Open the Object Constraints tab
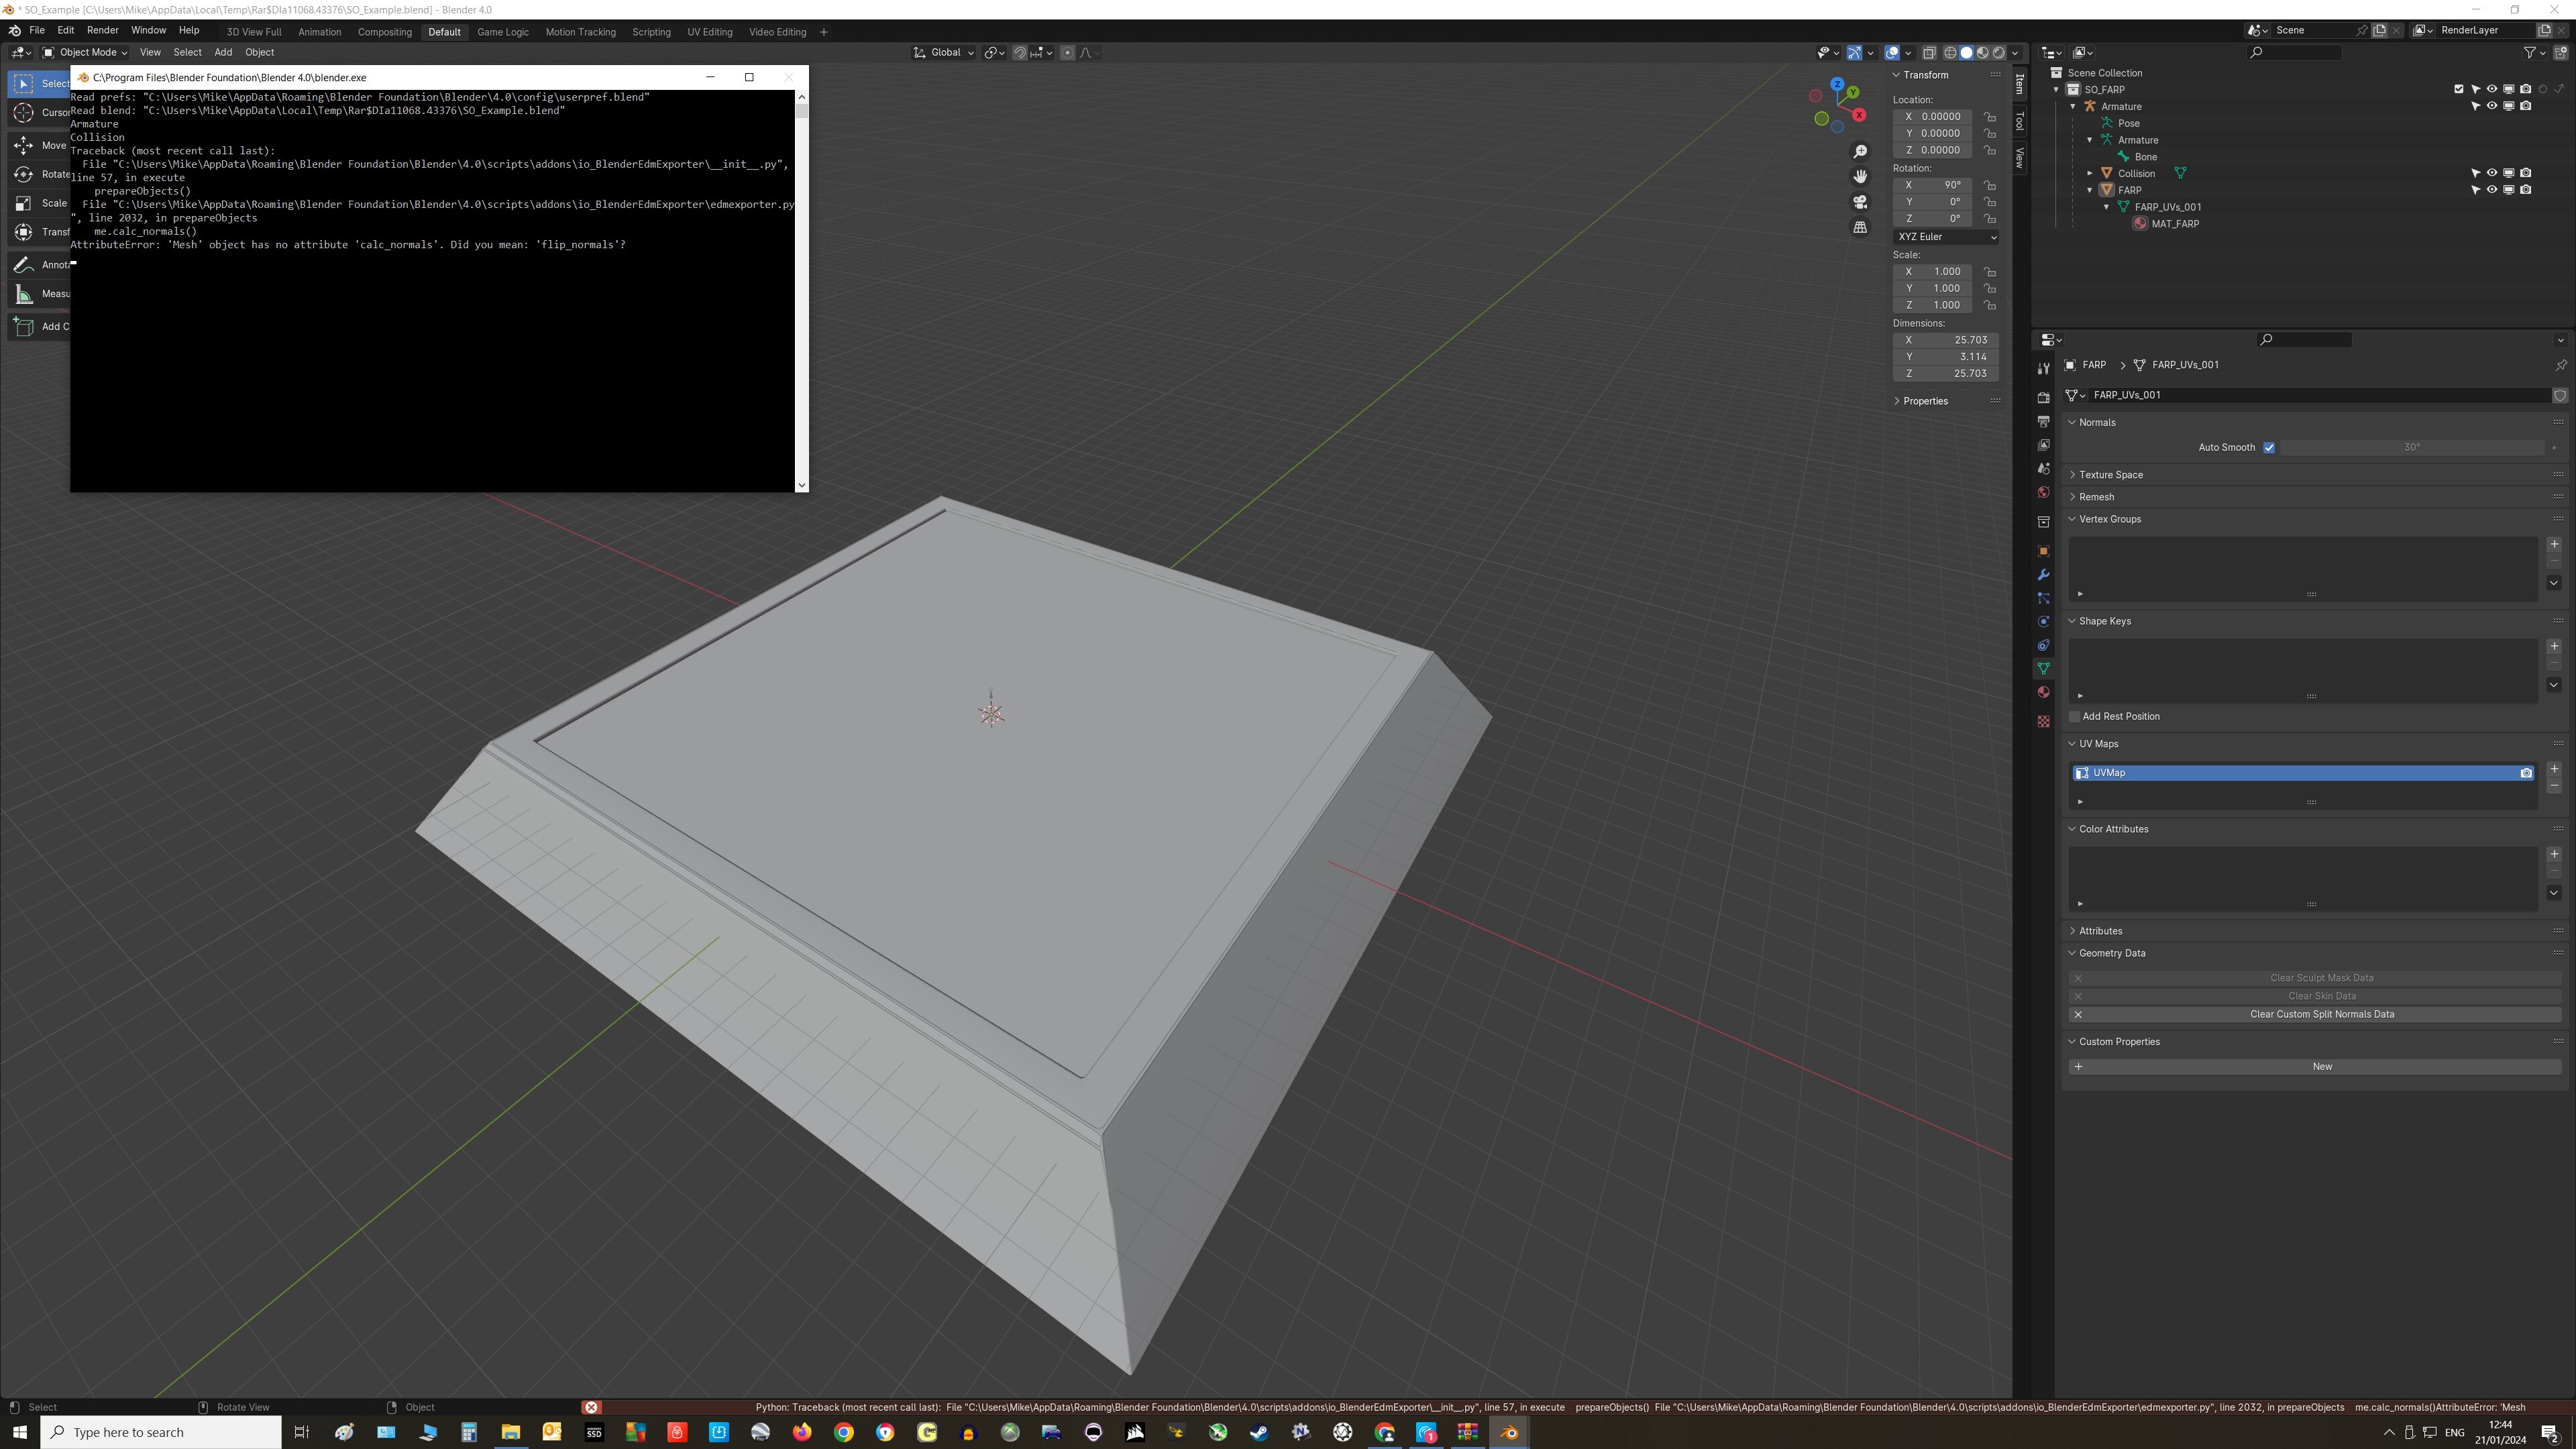The width and height of the screenshot is (2576, 1449). coord(2043,645)
